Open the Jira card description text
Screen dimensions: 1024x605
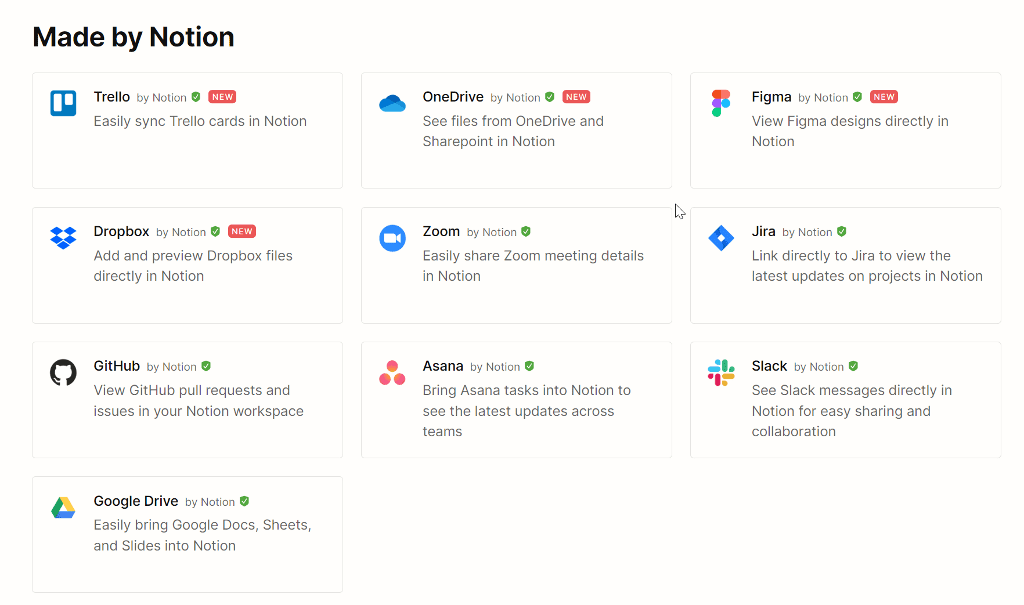click(867, 266)
